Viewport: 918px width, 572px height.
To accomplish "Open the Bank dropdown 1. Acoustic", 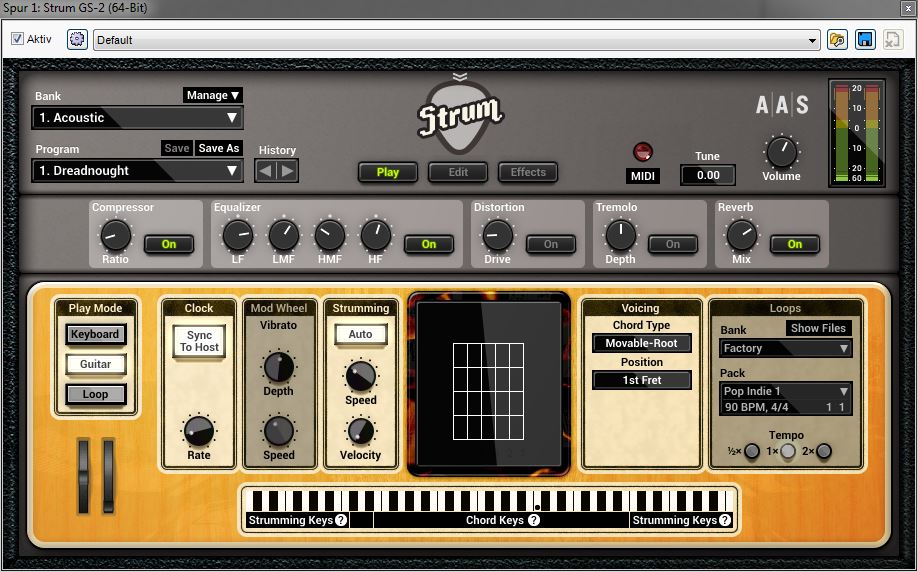I will 138,118.
